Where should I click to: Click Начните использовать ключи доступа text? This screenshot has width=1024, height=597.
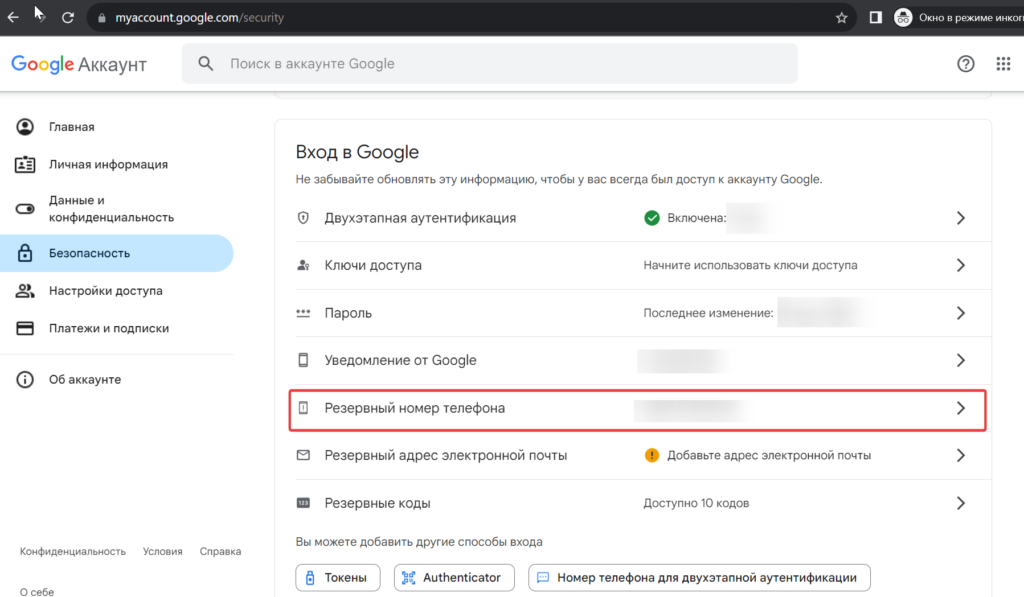tap(750, 265)
